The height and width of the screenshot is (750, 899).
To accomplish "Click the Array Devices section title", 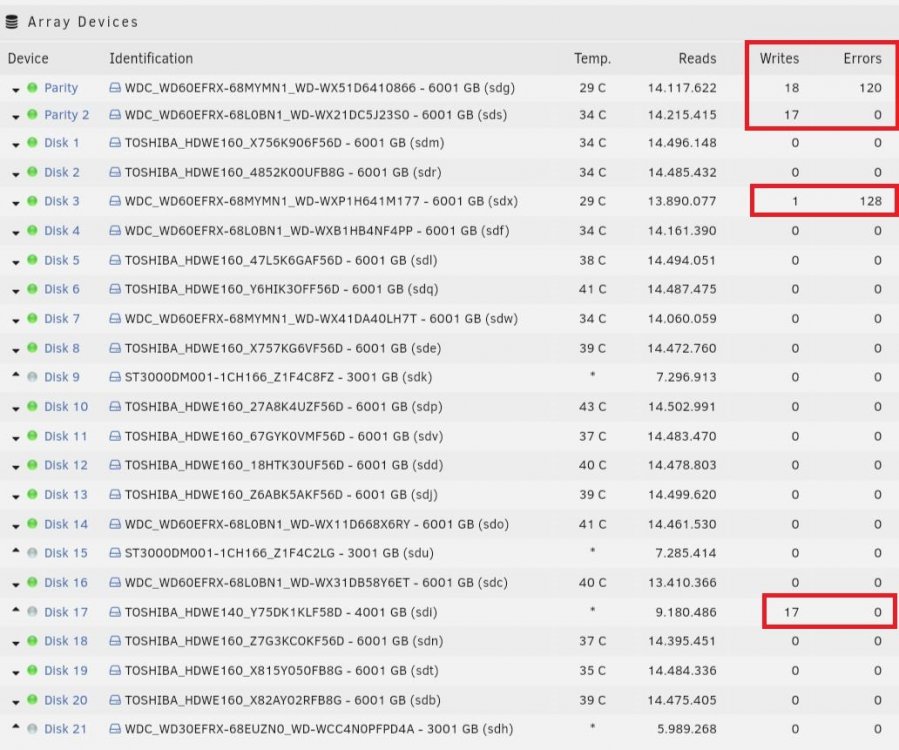I will tap(83, 22).
